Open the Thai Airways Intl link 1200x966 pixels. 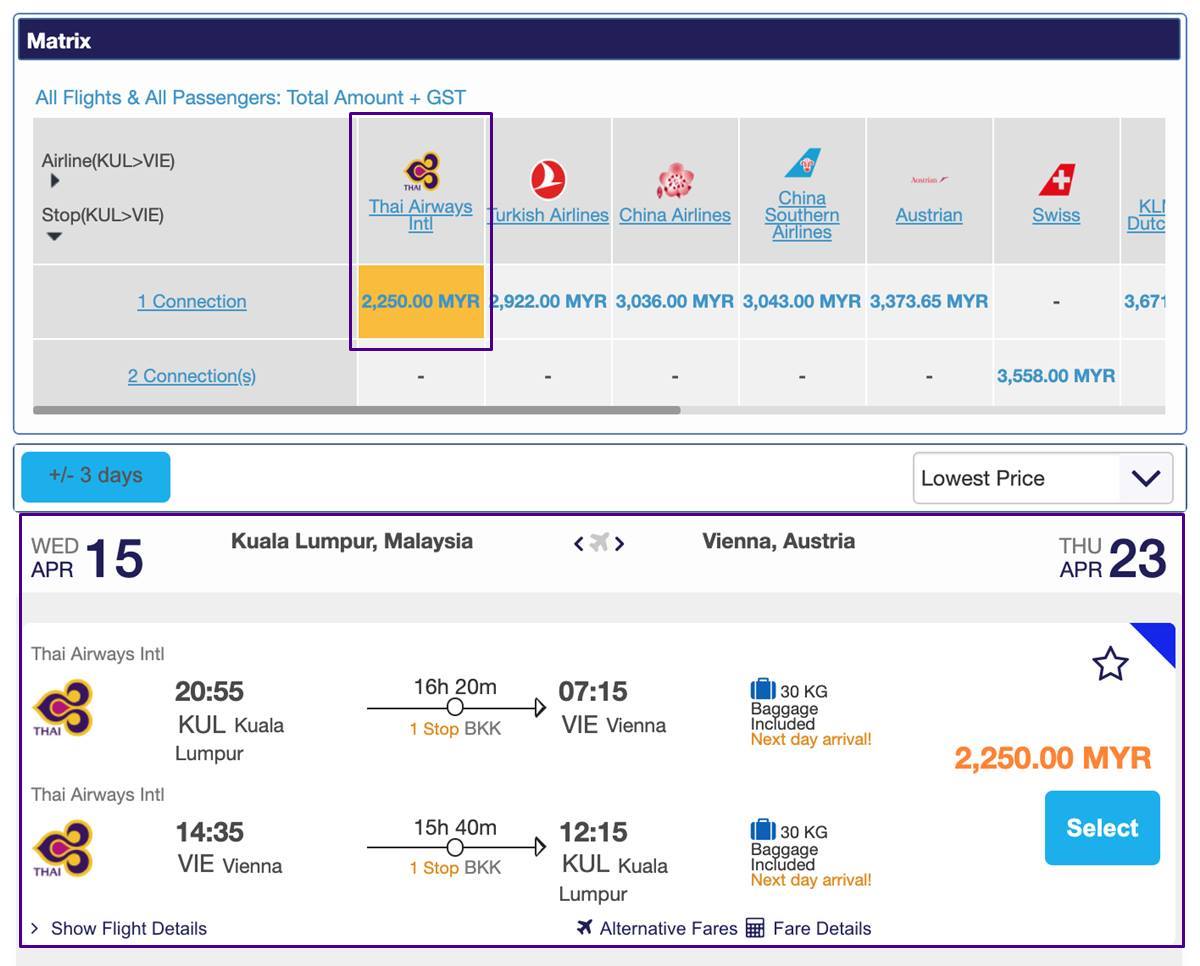421,215
